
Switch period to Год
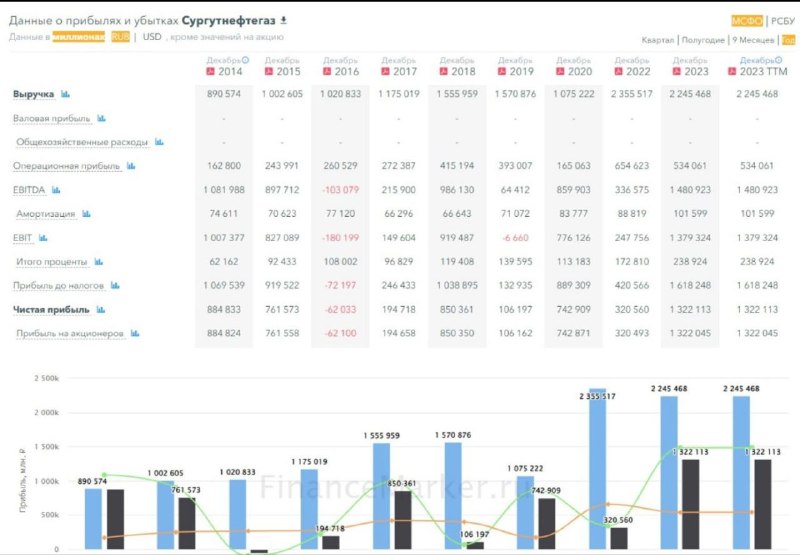pyautogui.click(x=788, y=40)
